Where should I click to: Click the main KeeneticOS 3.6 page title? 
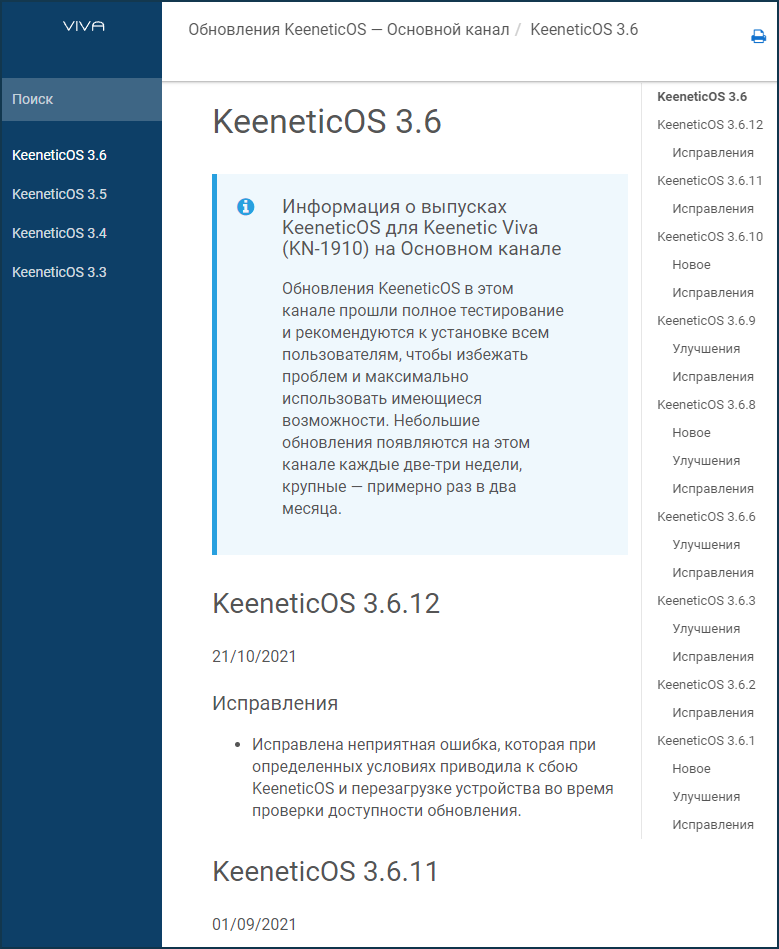[327, 122]
